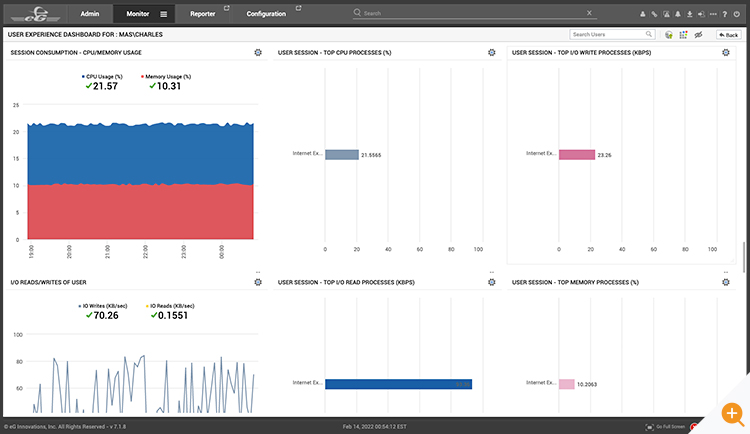Click the IO Writes value 70.26
The width and height of the screenshot is (750, 434).
[x=106, y=315]
